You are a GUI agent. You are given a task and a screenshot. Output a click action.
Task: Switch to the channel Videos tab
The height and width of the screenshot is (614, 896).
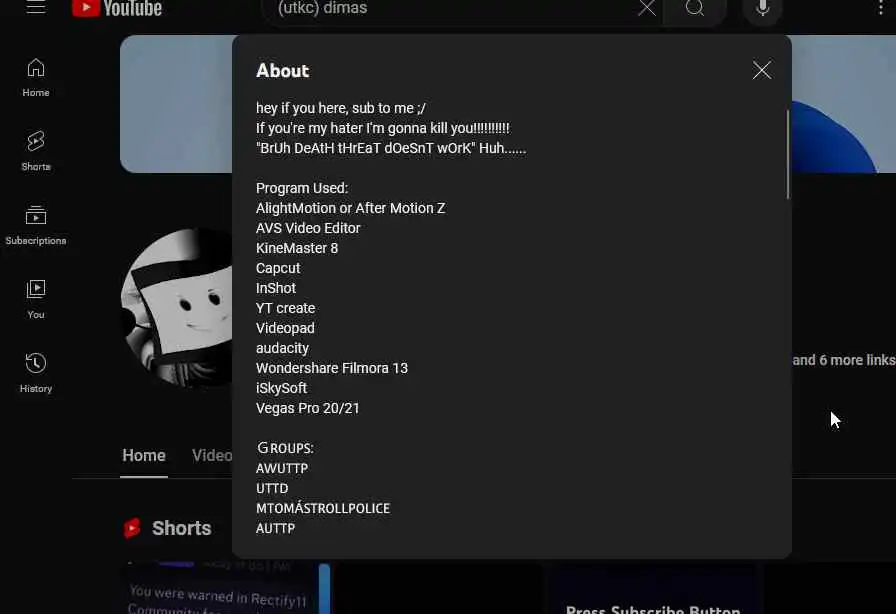212,456
